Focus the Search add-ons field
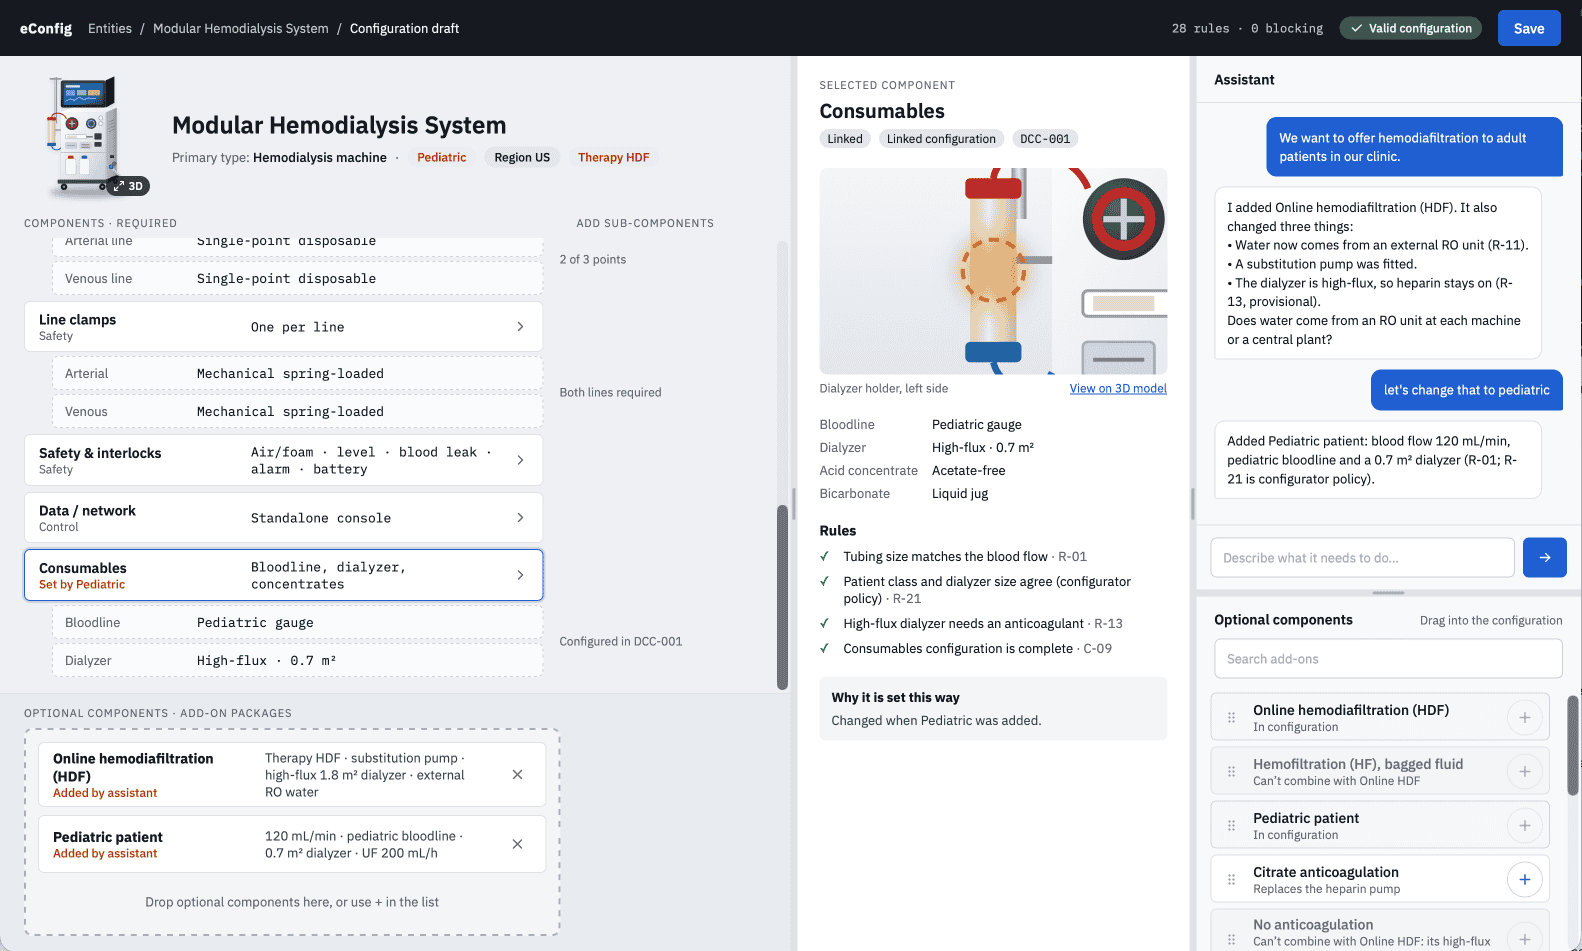 [x=1388, y=659]
